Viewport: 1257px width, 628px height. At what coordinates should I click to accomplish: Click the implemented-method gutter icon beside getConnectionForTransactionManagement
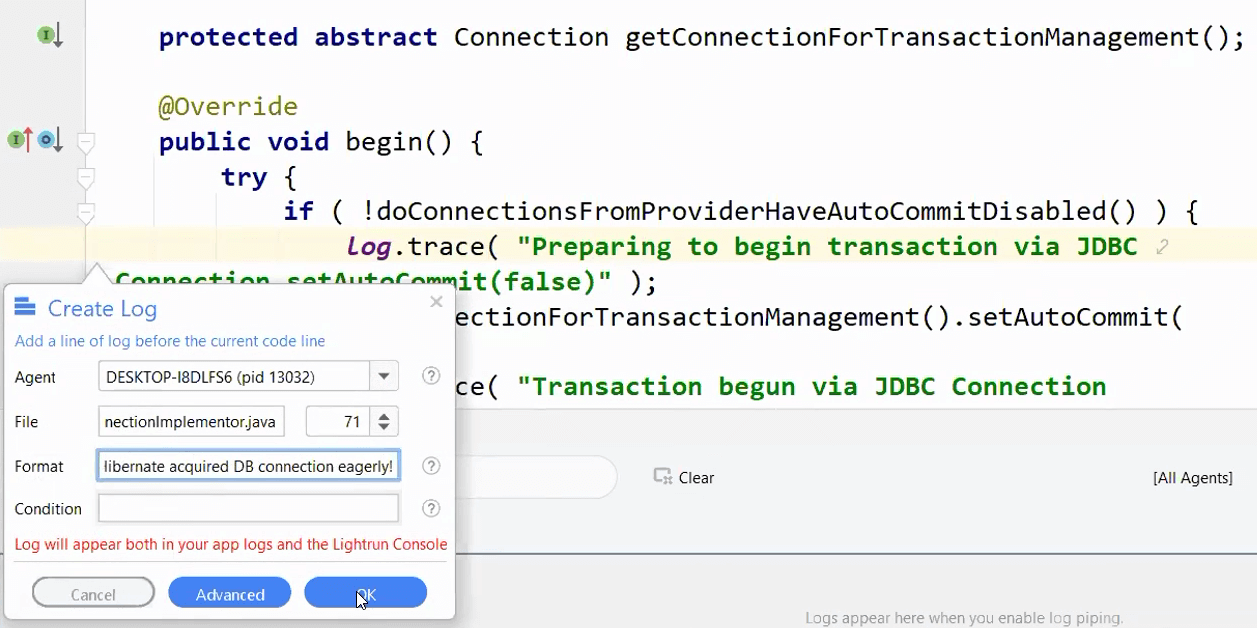pyautogui.click(x=50, y=37)
